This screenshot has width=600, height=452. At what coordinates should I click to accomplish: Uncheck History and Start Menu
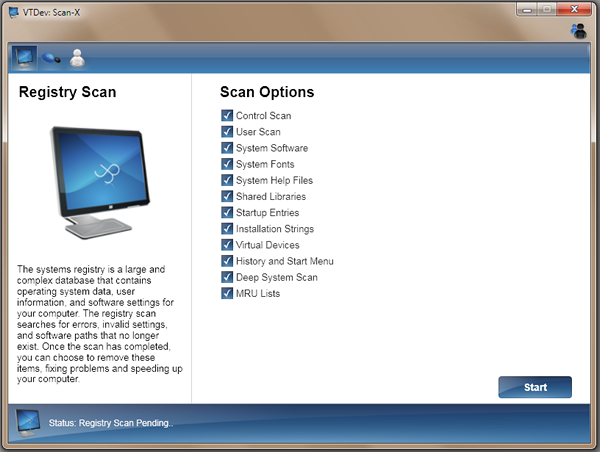[227, 261]
